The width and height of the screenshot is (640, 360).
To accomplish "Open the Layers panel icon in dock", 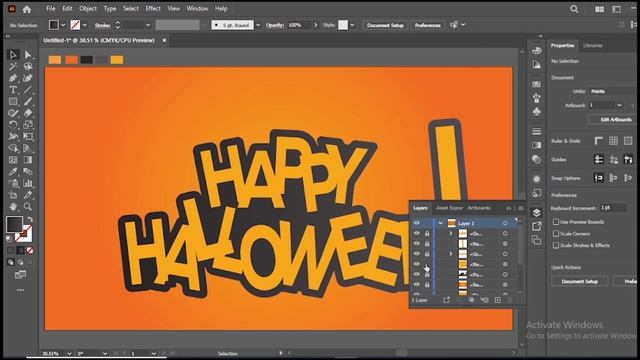I will [x=537, y=213].
